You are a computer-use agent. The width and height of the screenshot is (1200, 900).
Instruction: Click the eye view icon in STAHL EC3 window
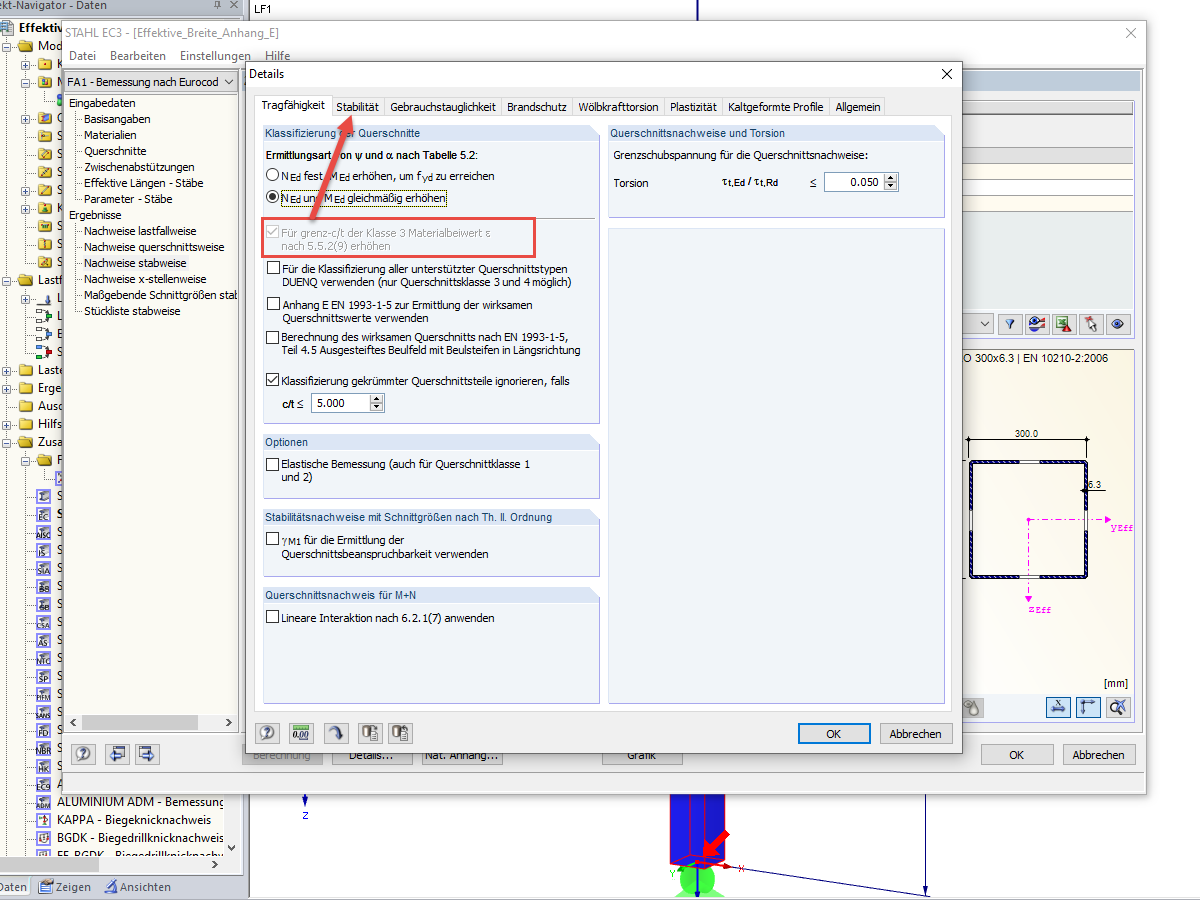point(1118,324)
